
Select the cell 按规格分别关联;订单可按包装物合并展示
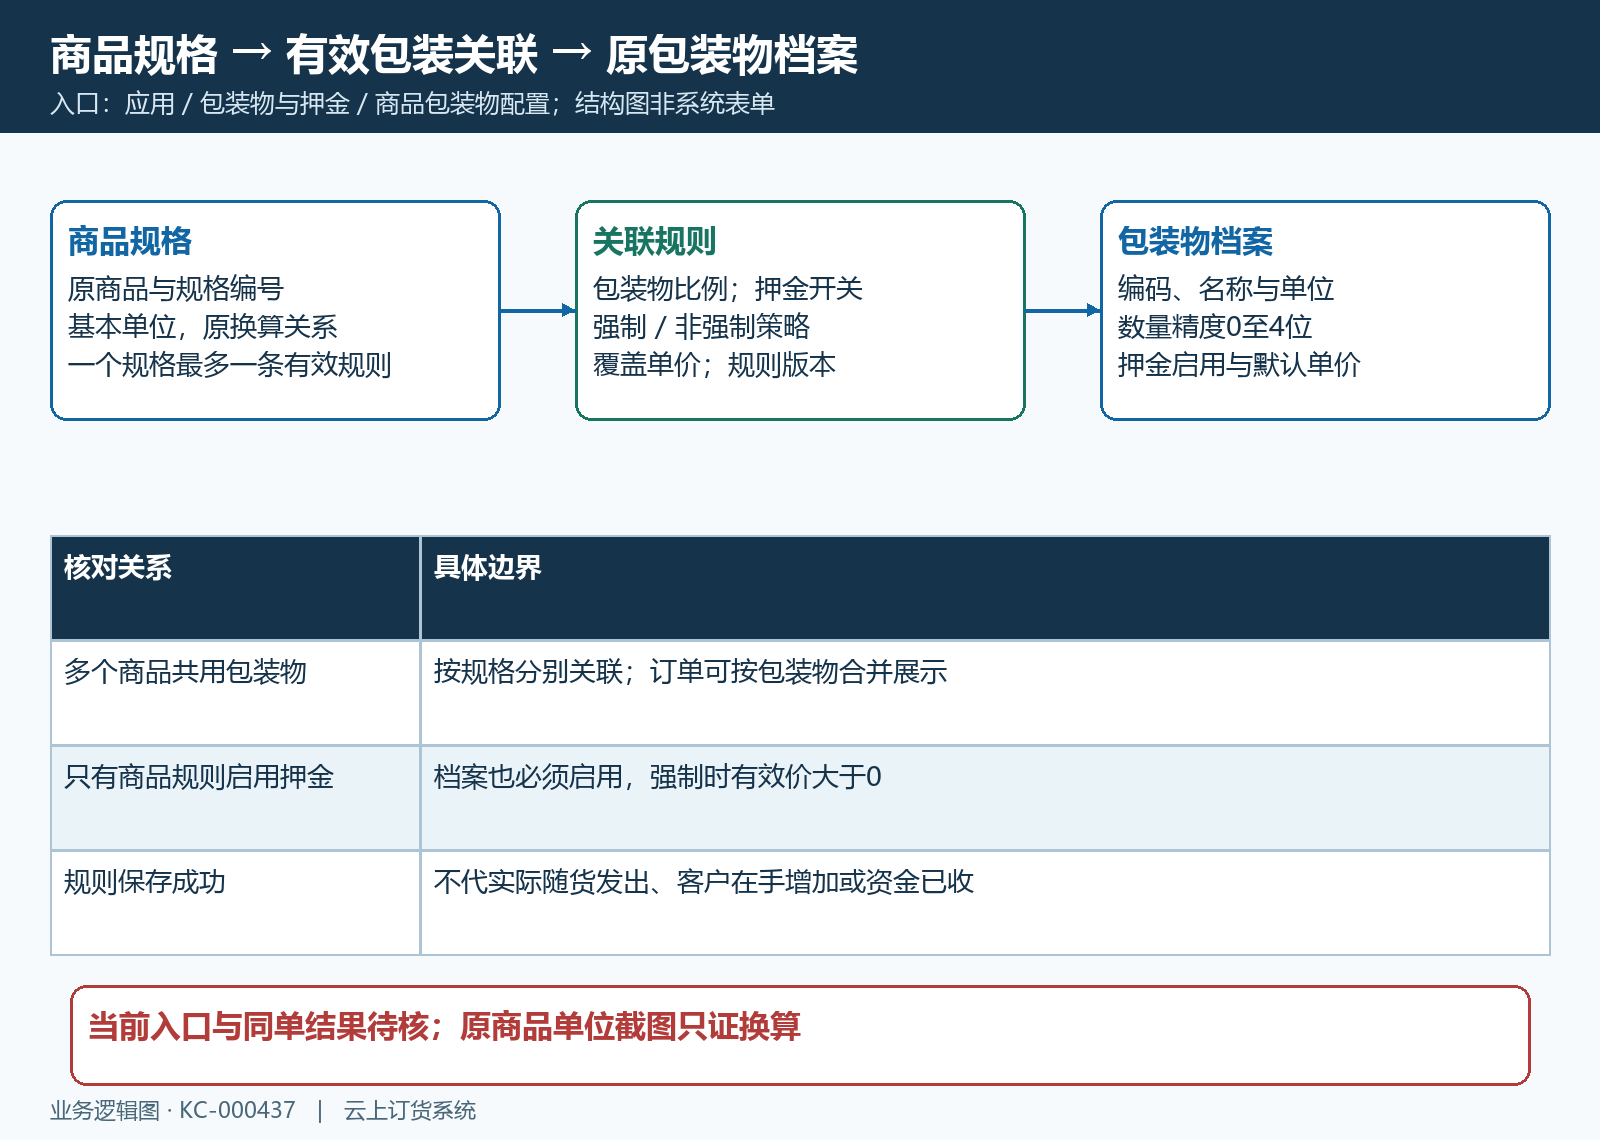tap(985, 693)
